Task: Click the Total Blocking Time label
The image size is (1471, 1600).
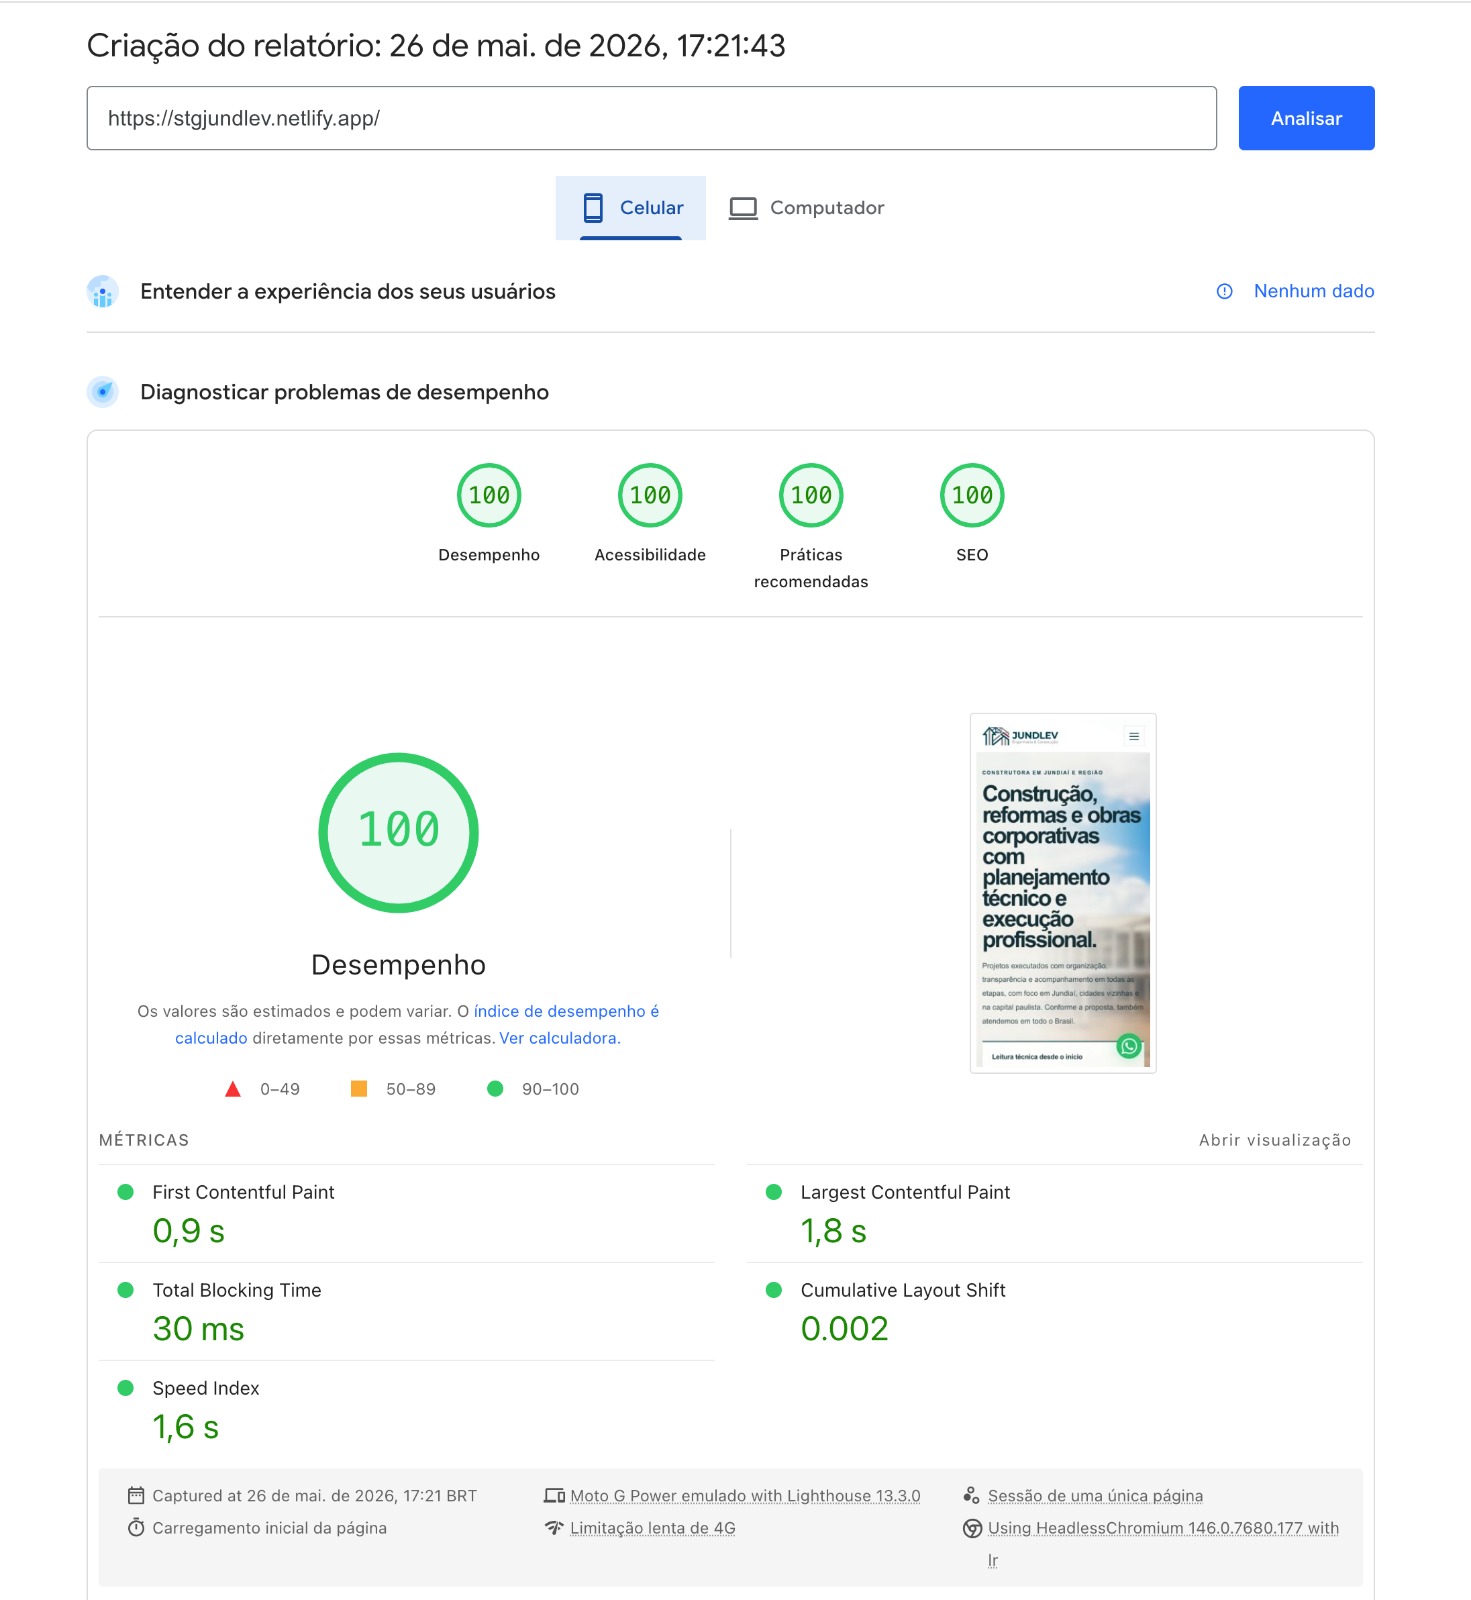Action: click(237, 1290)
